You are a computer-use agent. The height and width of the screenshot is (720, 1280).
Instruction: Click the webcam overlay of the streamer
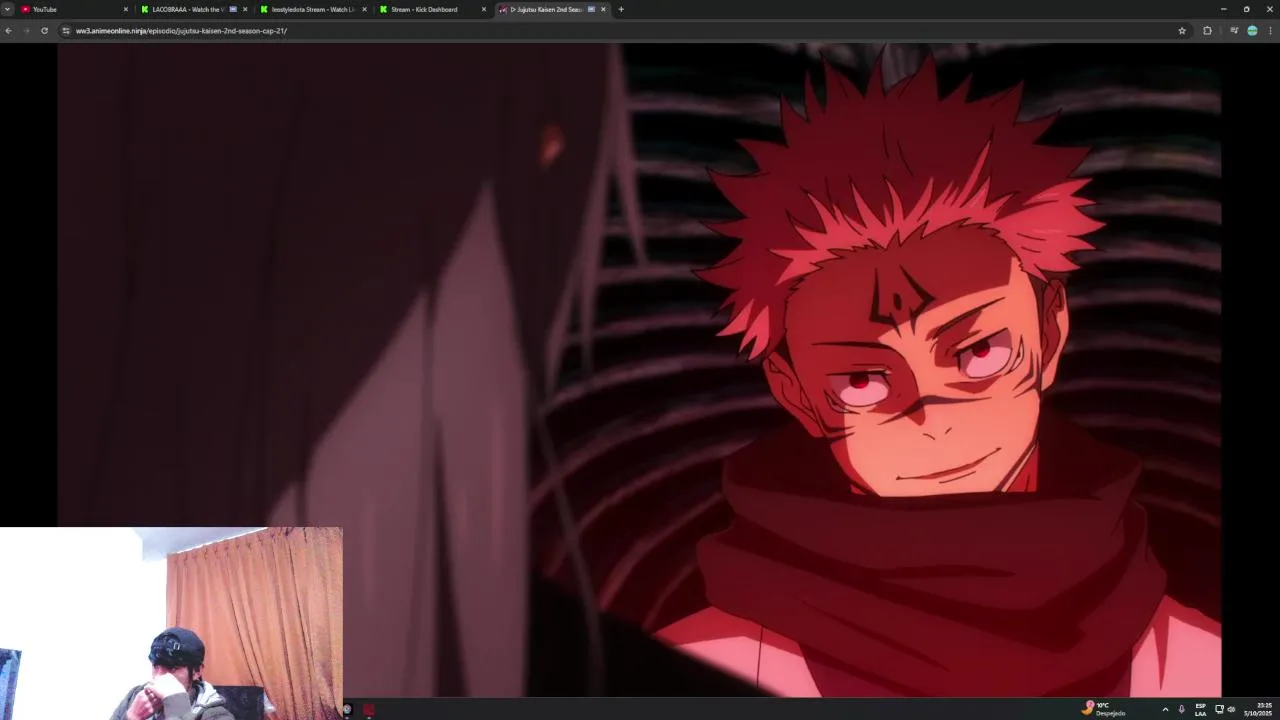click(171, 623)
